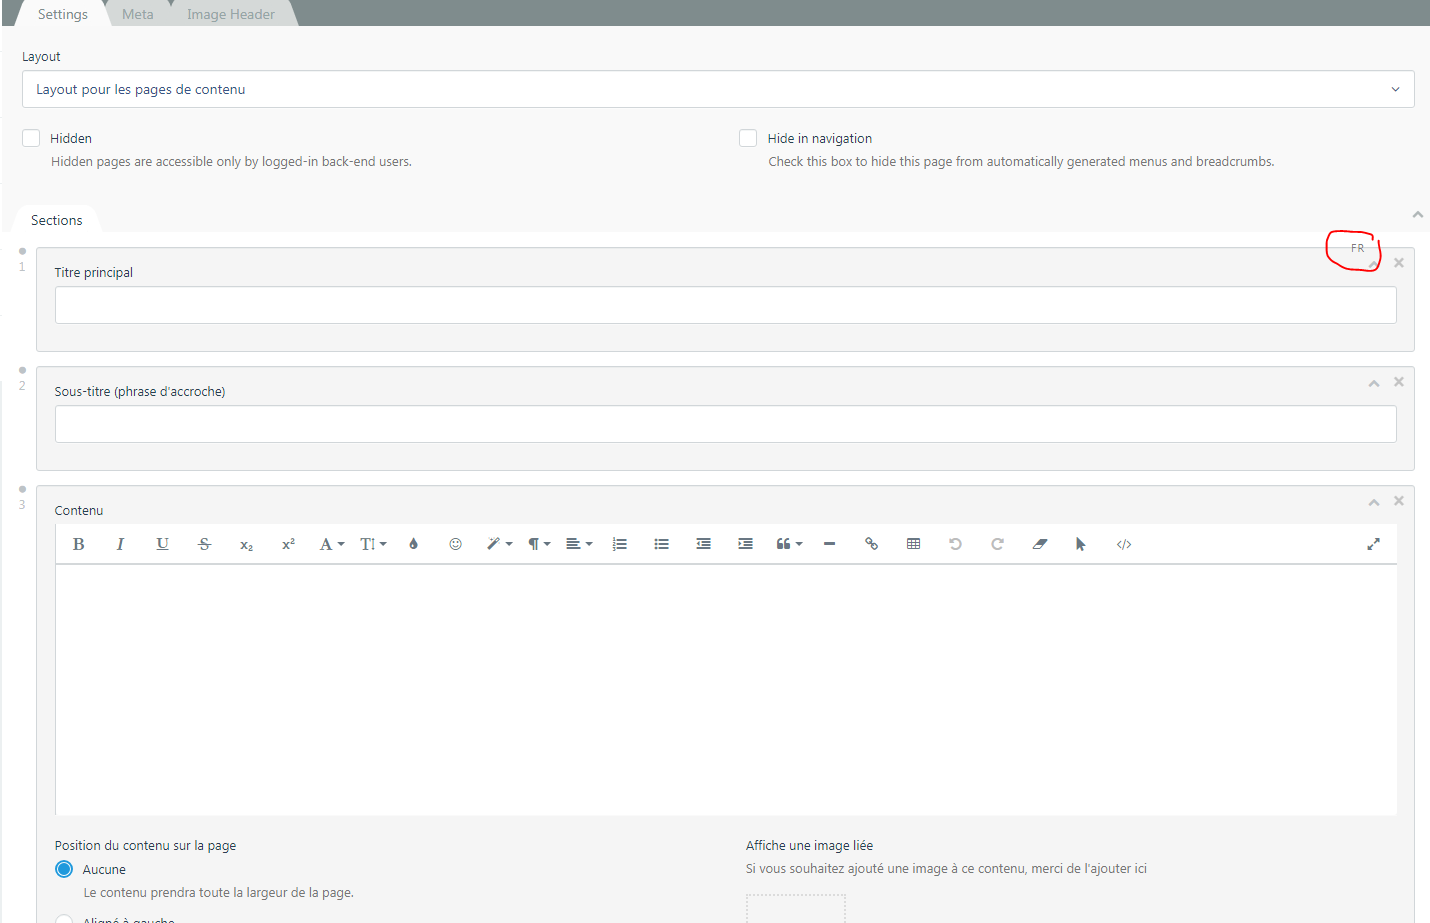Switch to the Meta tab

coord(137,13)
